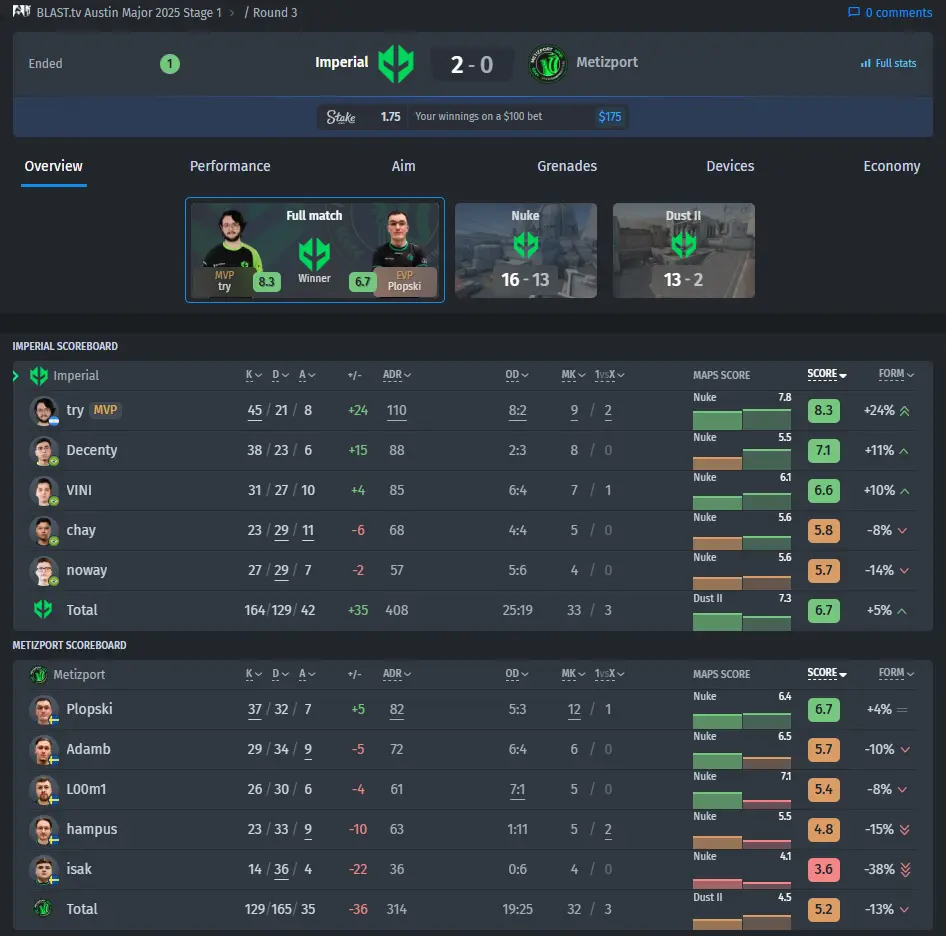The image size is (946, 936).
Task: Click chay's player avatar
Action: click(x=43, y=530)
